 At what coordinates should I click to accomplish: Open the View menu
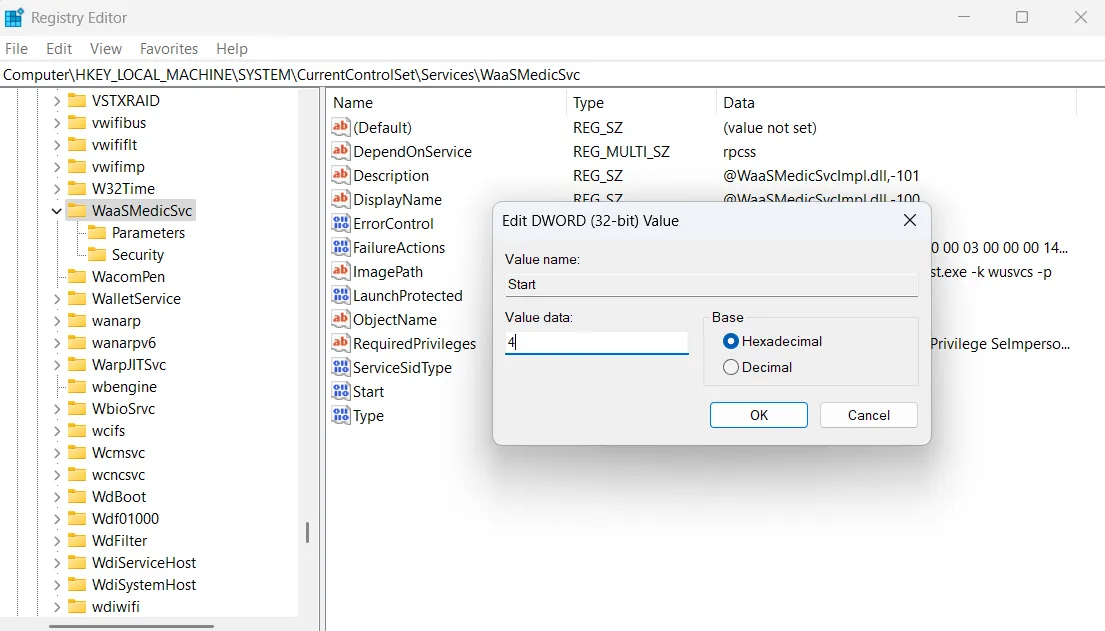[x=105, y=48]
